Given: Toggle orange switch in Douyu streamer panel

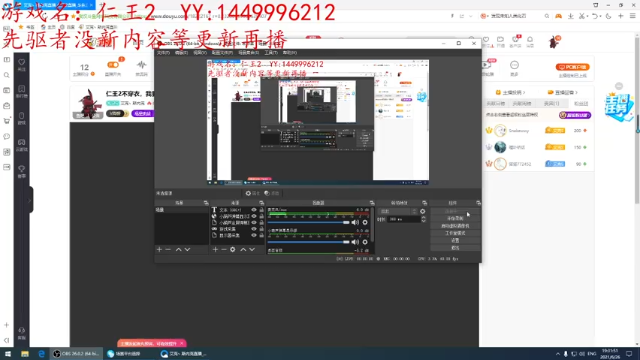Looking at the screenshot, I should point(113,65).
